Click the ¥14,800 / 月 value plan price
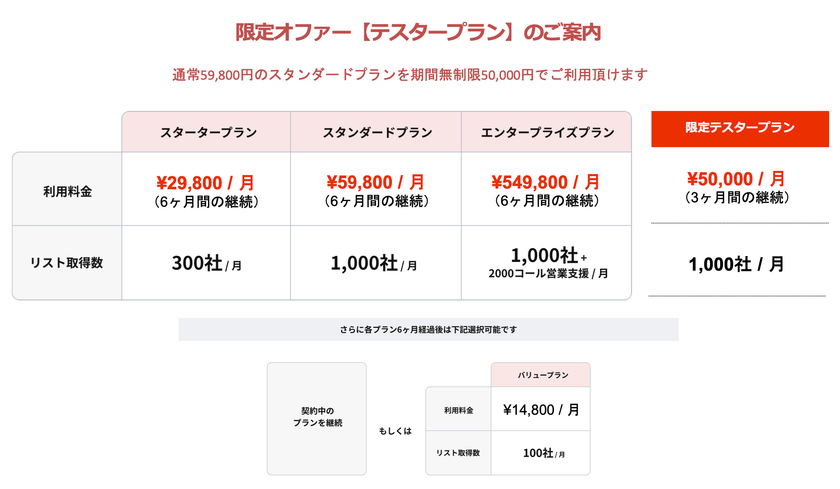The width and height of the screenshot is (840, 489). 541,409
